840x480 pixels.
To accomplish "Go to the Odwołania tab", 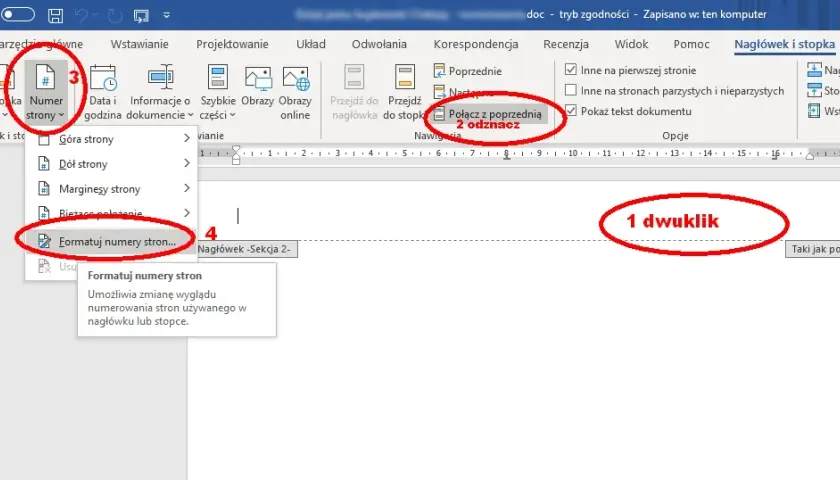I will tap(379, 44).
